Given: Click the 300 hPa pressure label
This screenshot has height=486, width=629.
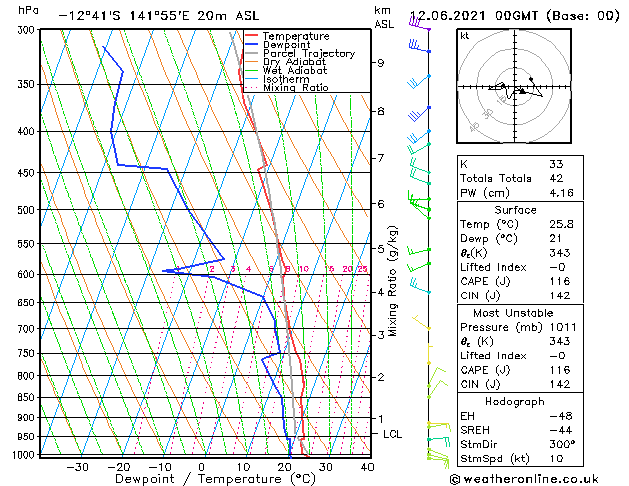Looking at the screenshot, I should point(28,30).
